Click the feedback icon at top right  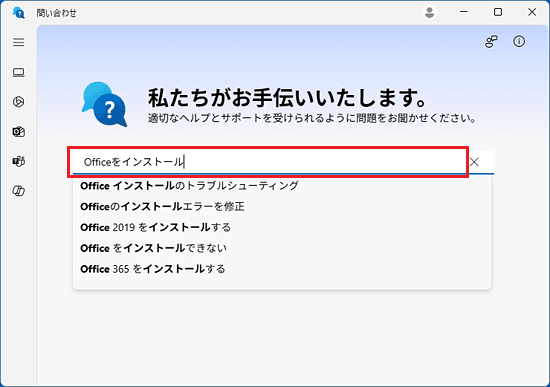(491, 41)
